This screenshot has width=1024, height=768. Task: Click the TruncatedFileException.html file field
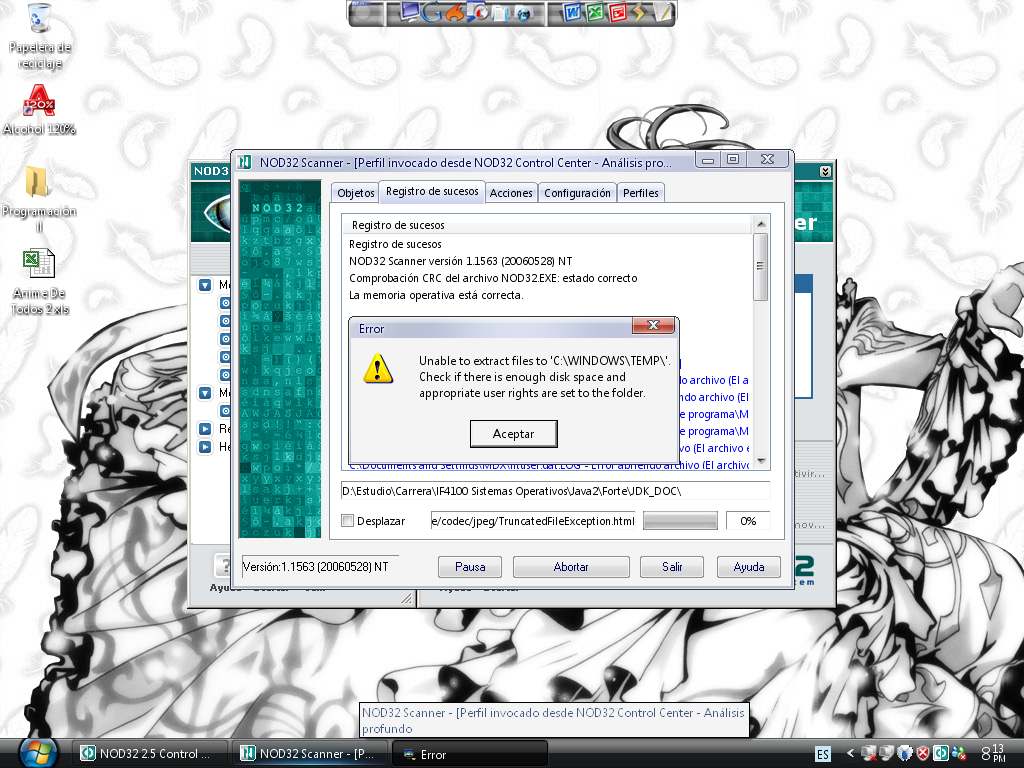(x=533, y=520)
